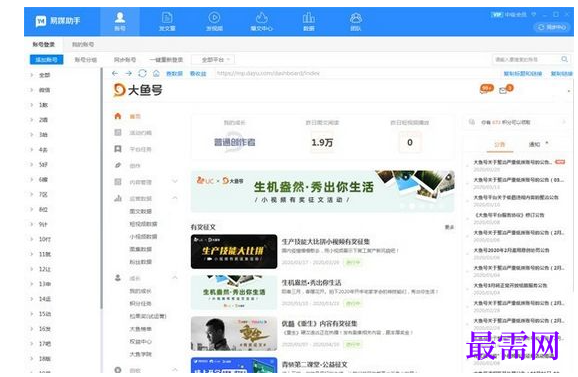
Task: Expand account group numbered 5
Action: pos(32,164)
